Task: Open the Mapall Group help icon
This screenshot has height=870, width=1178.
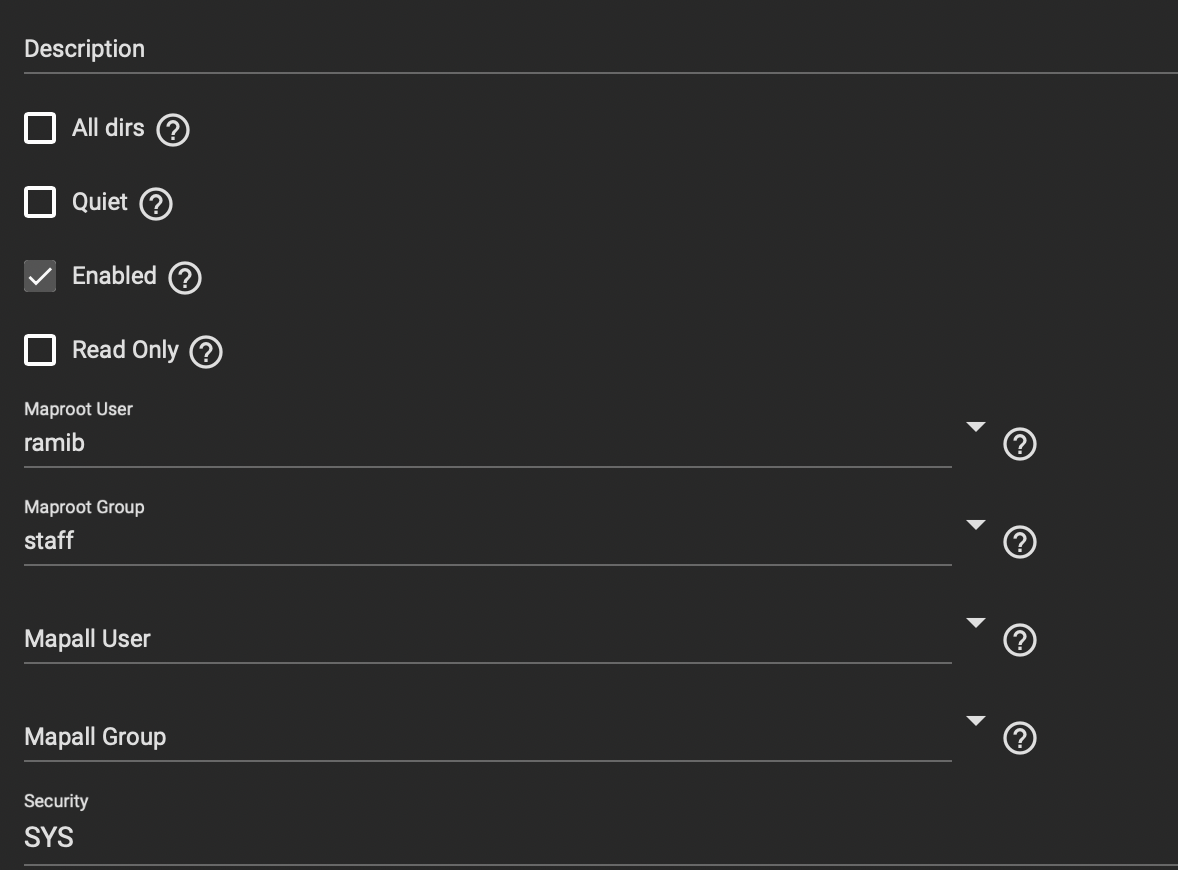Action: tap(1019, 738)
